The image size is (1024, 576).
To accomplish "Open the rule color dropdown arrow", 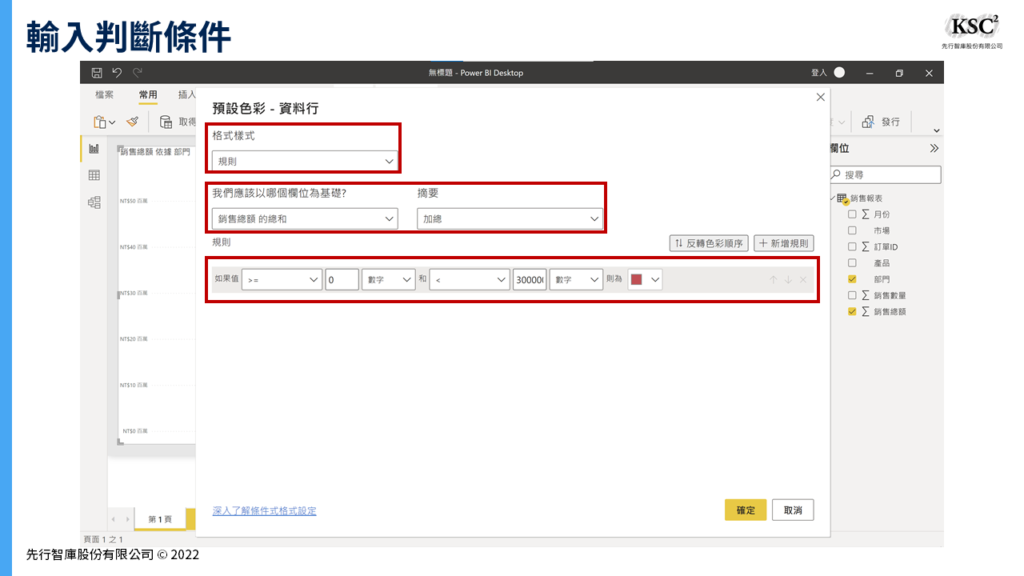I will coord(655,280).
